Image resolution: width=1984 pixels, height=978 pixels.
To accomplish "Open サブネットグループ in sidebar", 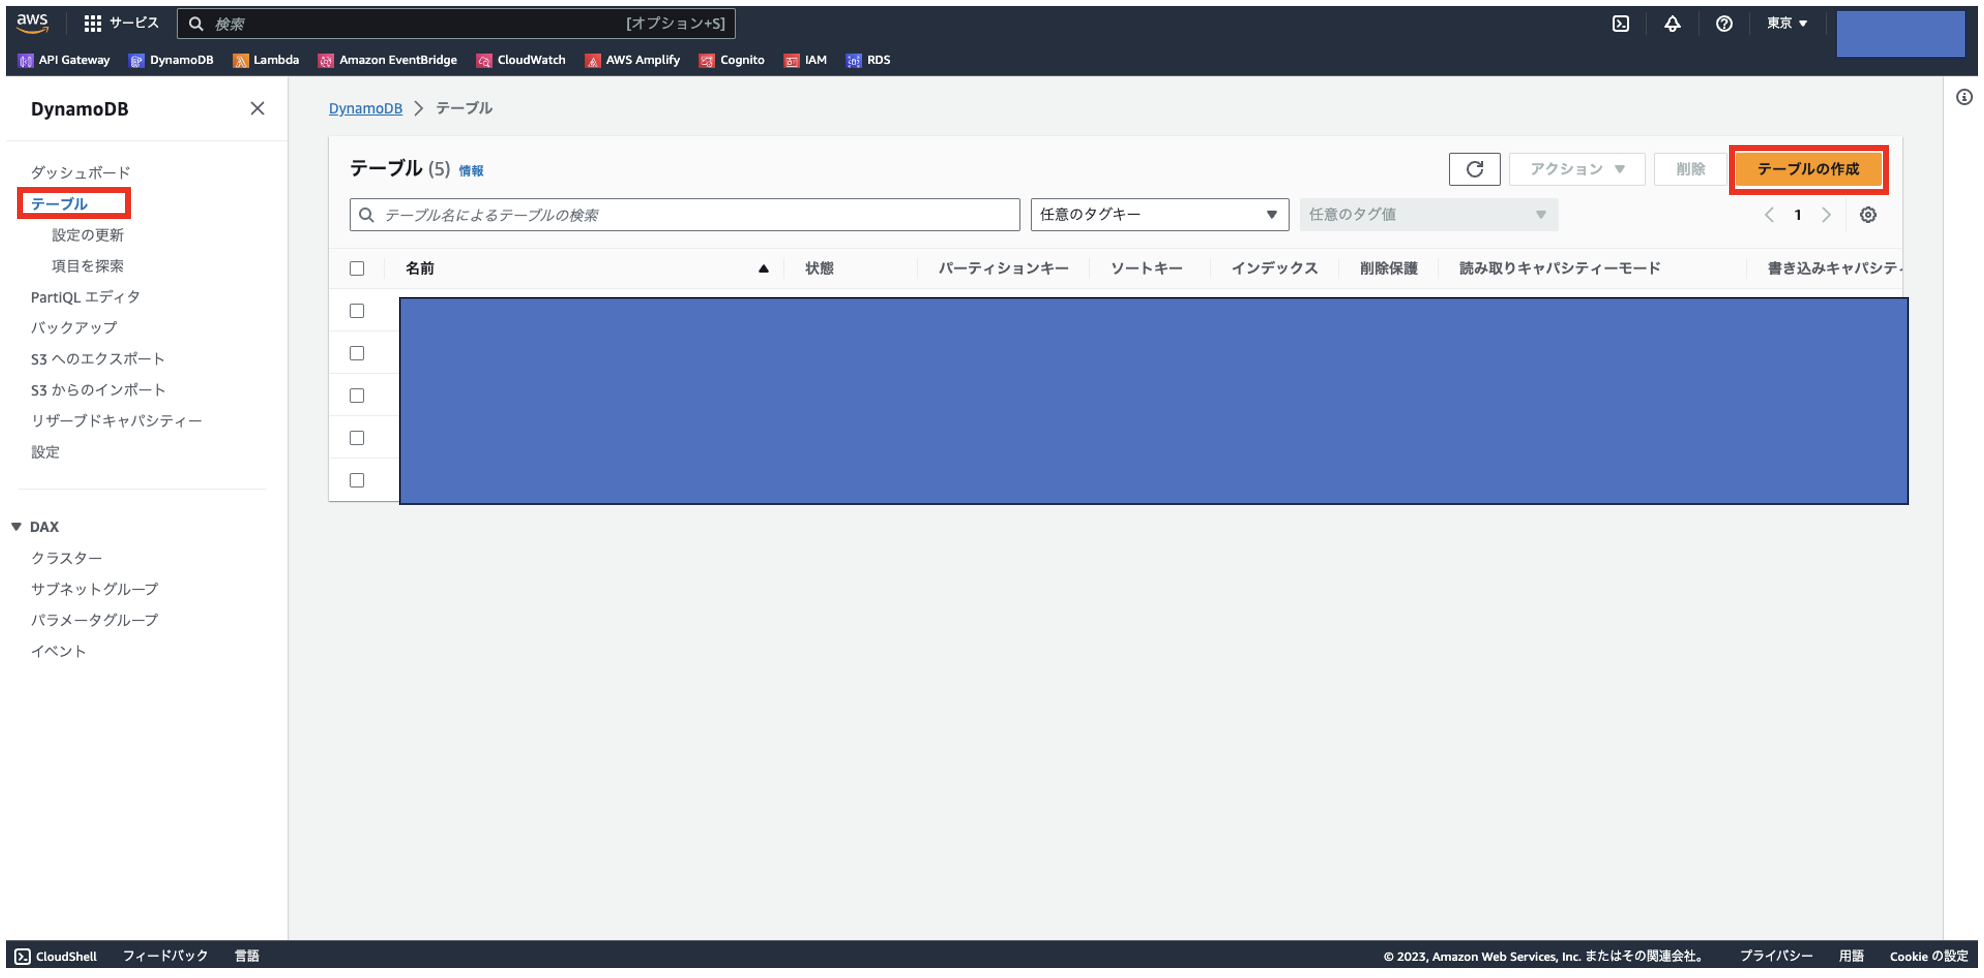I will coord(94,589).
